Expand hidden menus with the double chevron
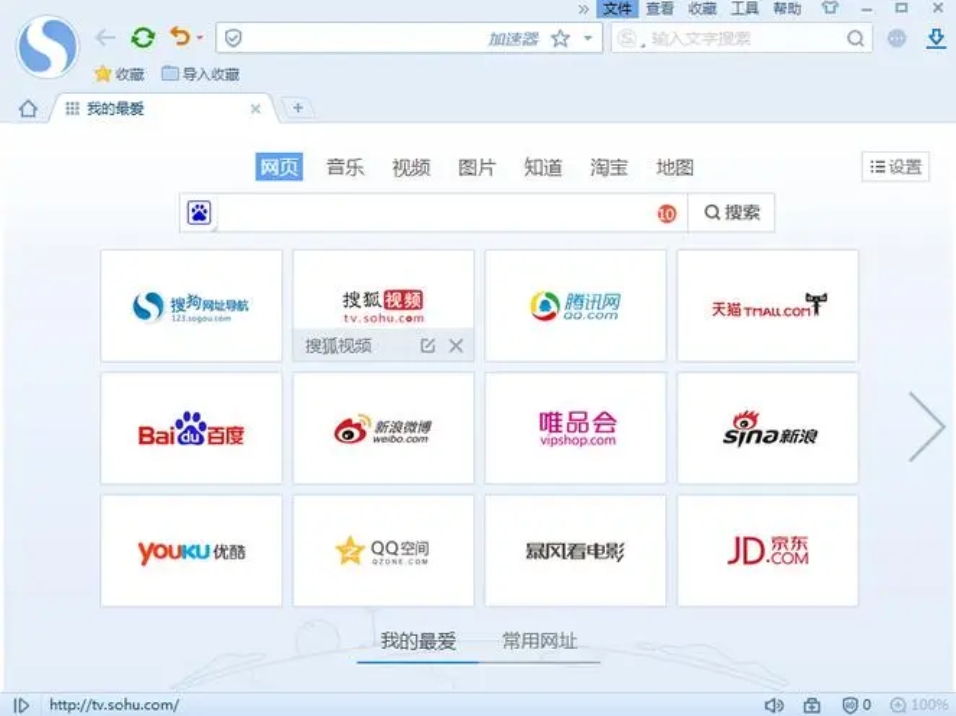The image size is (956, 716). tap(583, 9)
